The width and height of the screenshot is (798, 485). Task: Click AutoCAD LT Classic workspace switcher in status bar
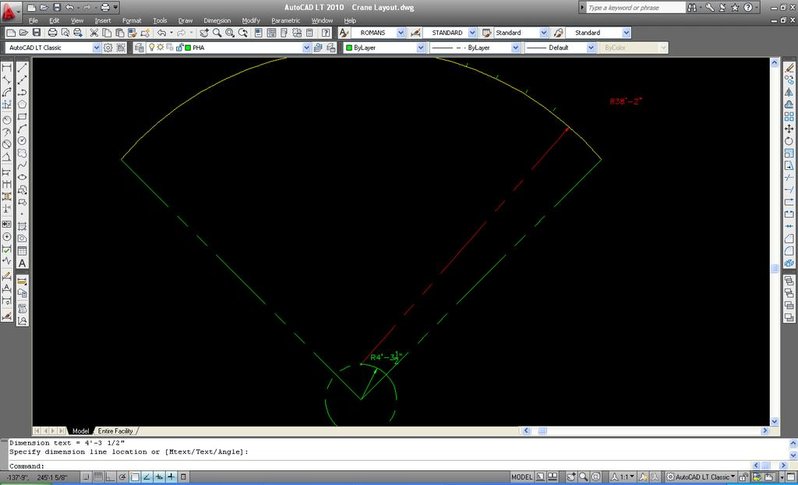click(701, 477)
